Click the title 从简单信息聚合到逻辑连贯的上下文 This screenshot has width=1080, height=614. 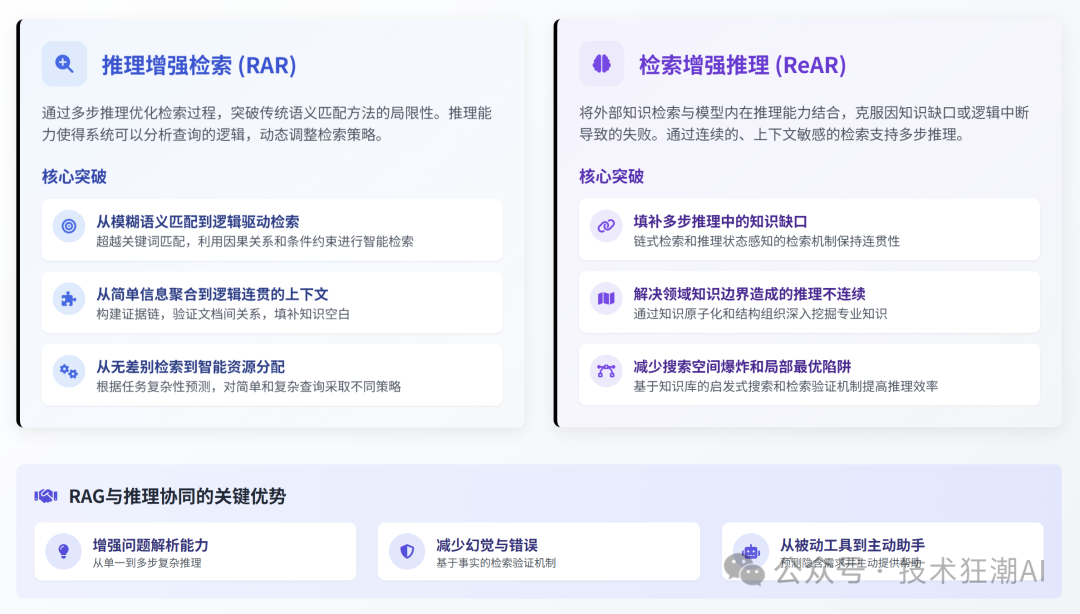tap(212, 294)
